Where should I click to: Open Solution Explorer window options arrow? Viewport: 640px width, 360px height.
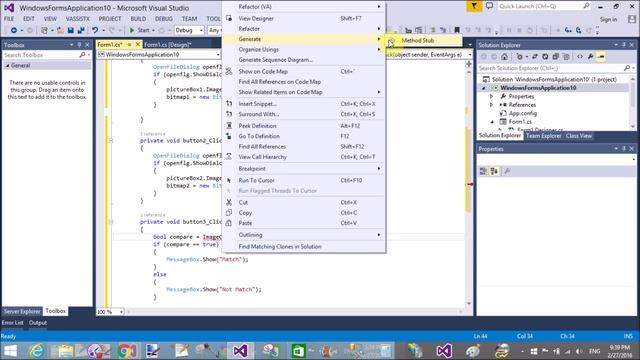(616, 45)
